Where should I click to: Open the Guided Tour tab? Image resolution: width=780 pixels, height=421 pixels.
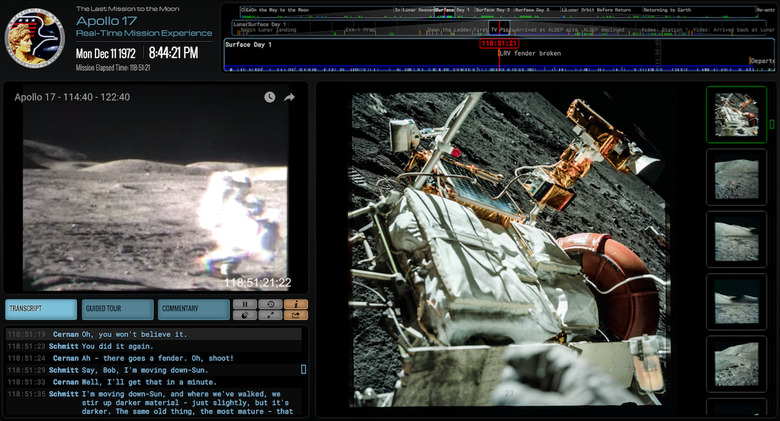[118, 309]
